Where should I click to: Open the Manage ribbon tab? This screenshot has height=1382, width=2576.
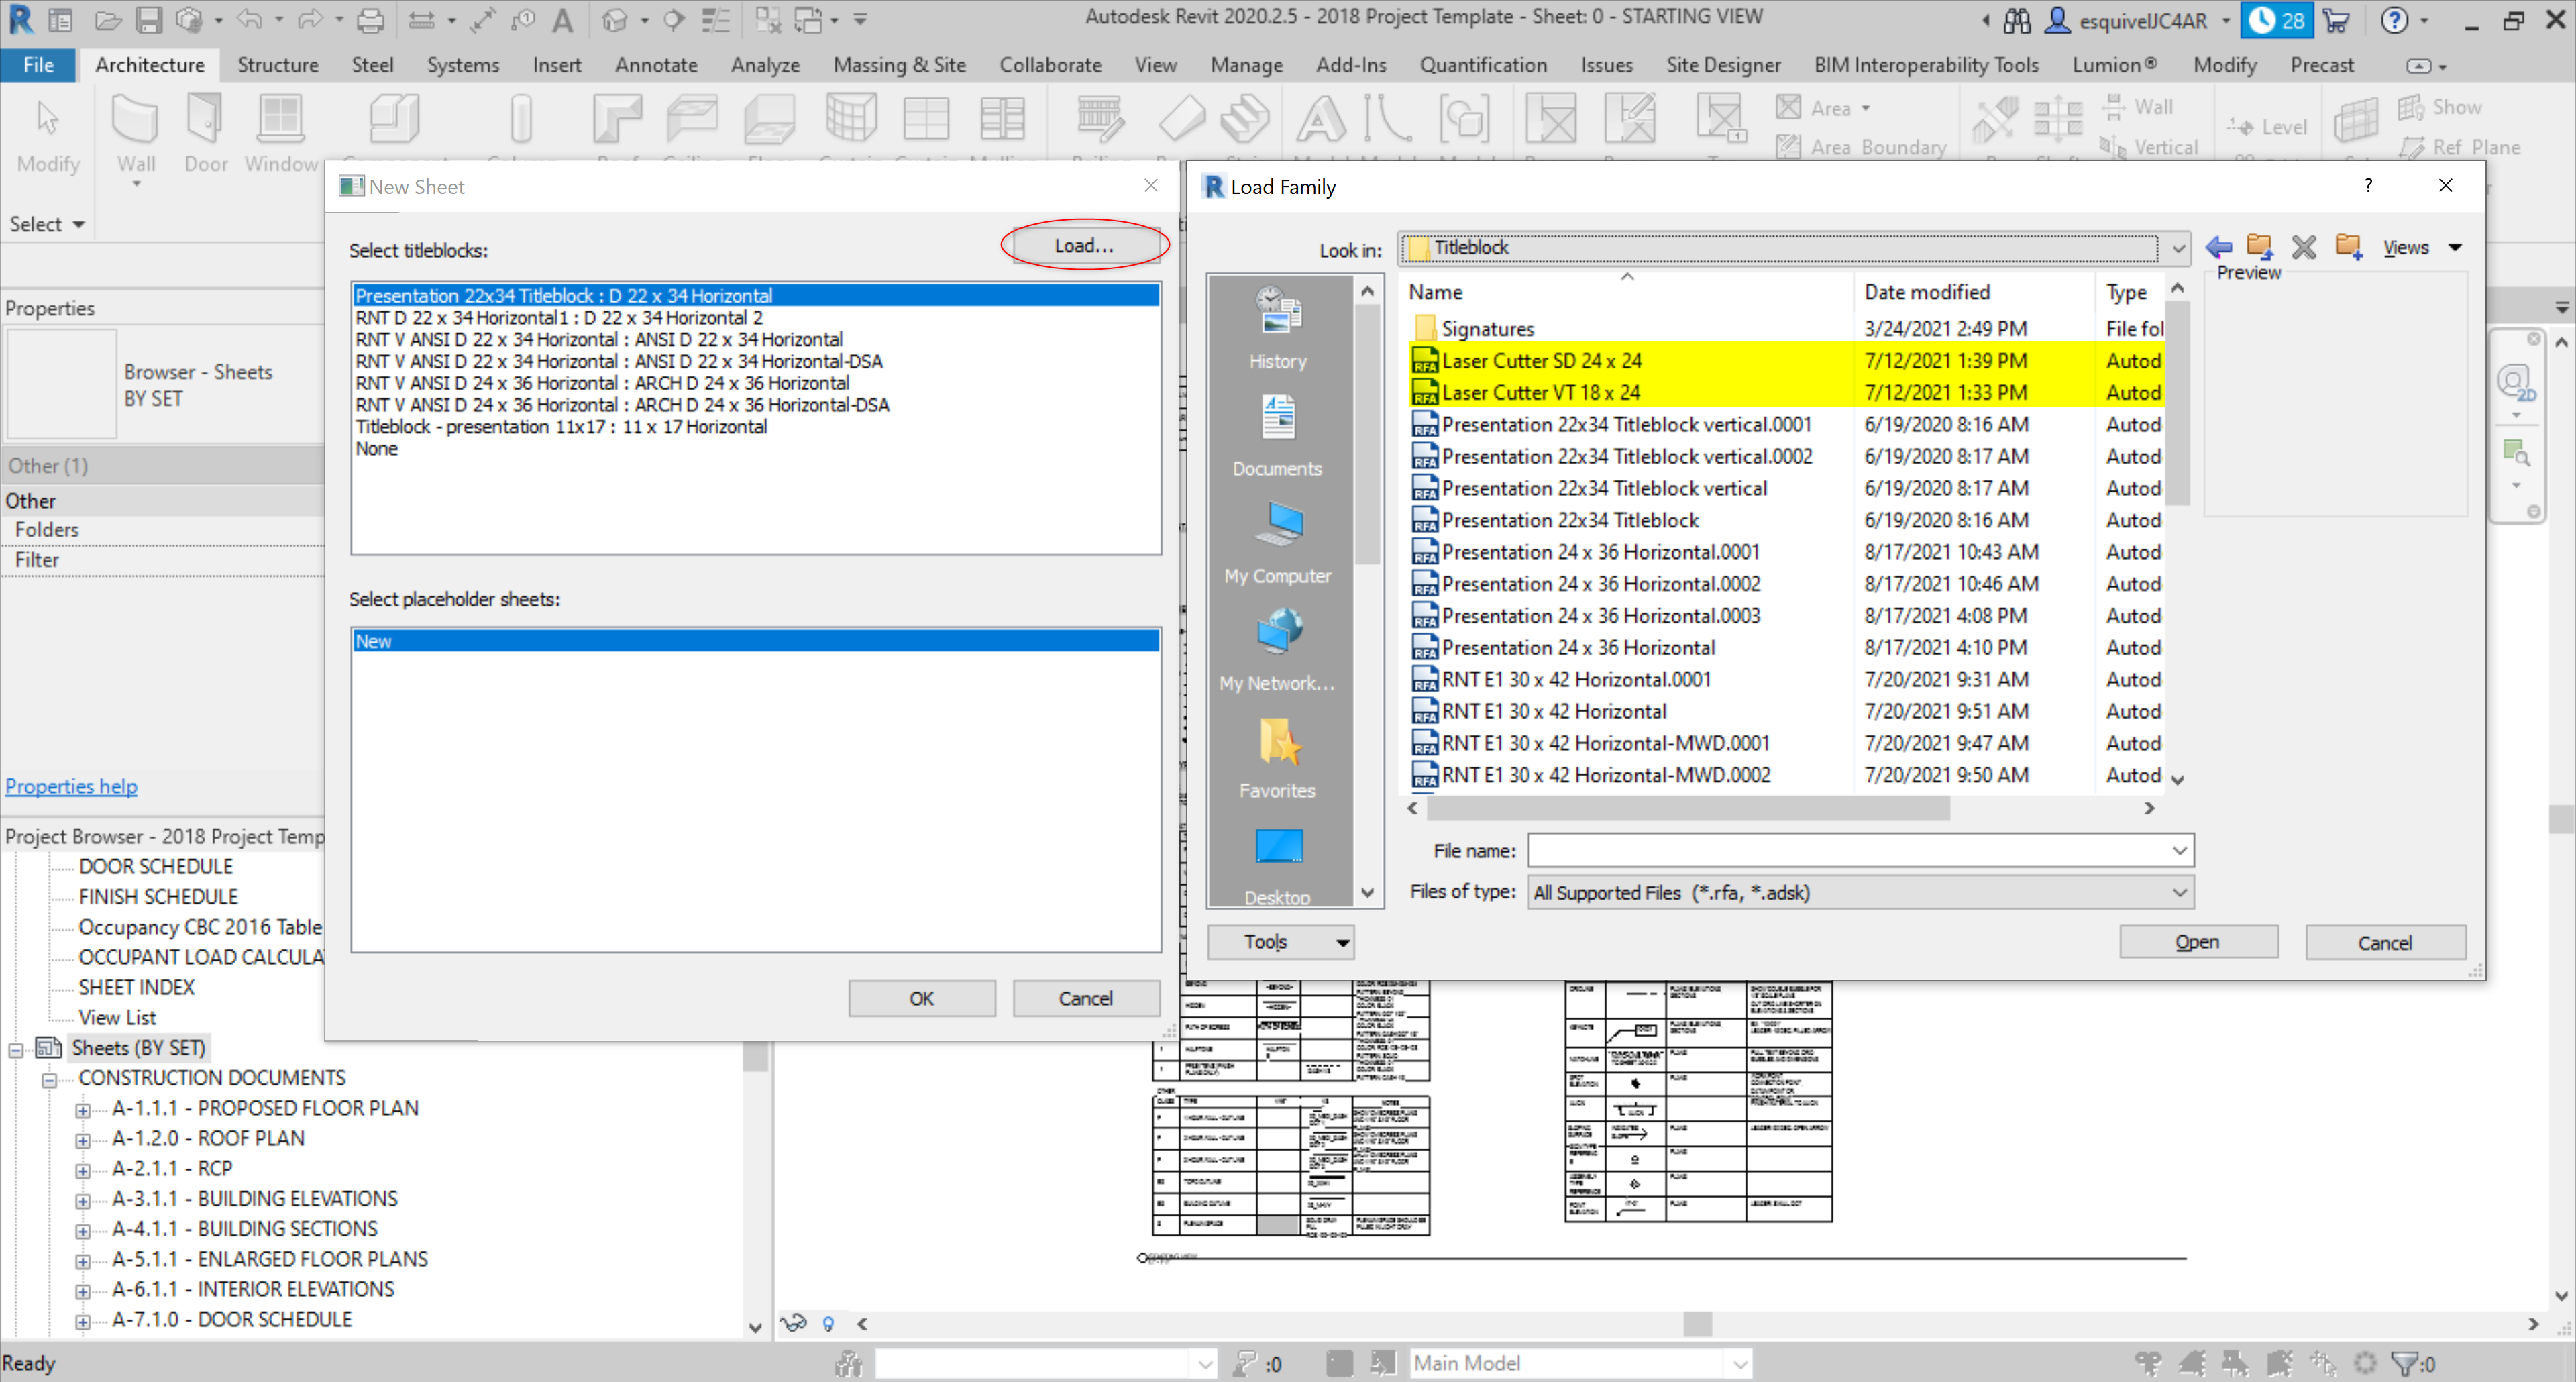click(1246, 65)
